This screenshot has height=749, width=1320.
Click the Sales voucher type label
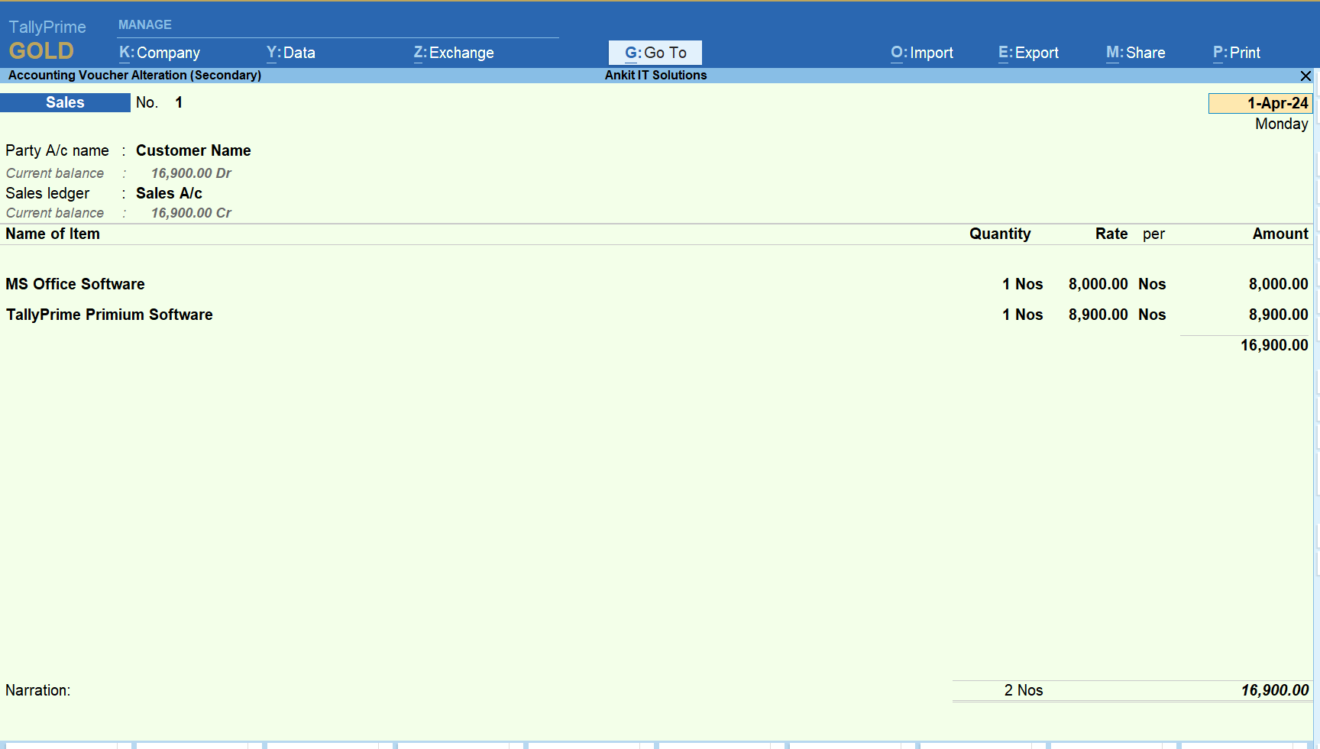point(65,103)
